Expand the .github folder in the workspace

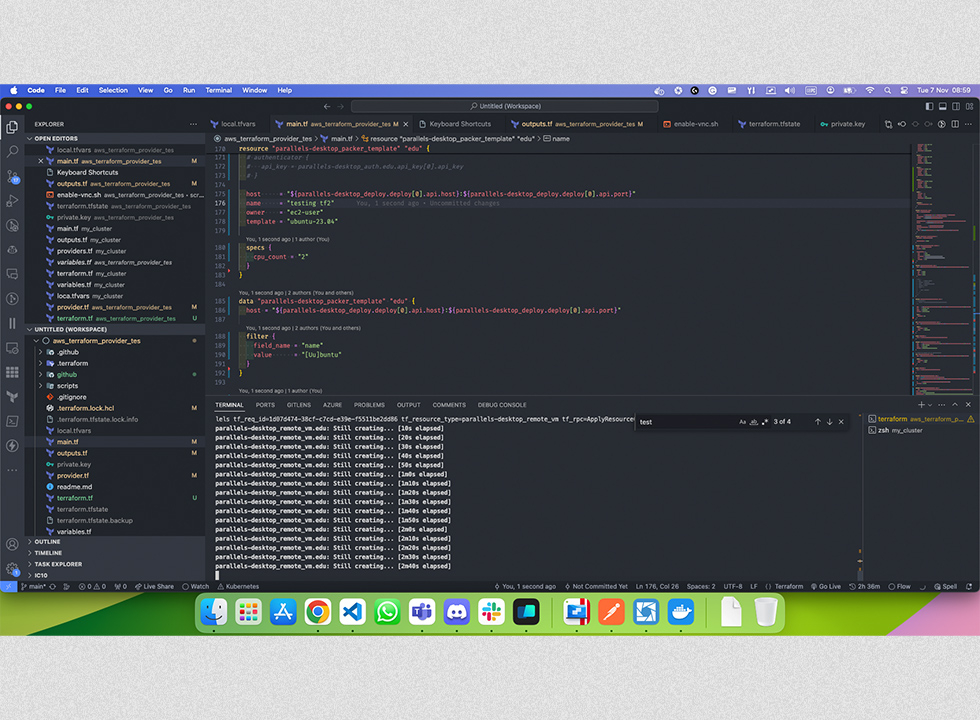(x=67, y=351)
